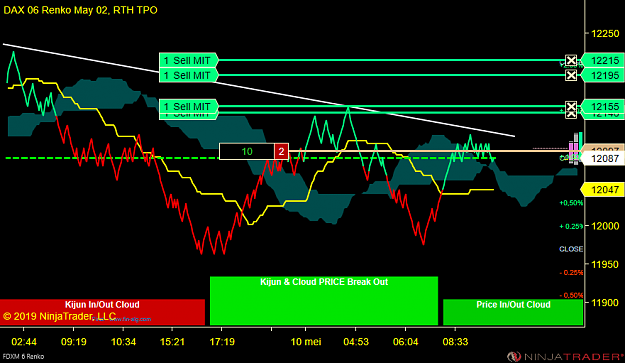Screen dimensions: 625x363
Task: Click the CLOSE level label
Action: point(571,249)
